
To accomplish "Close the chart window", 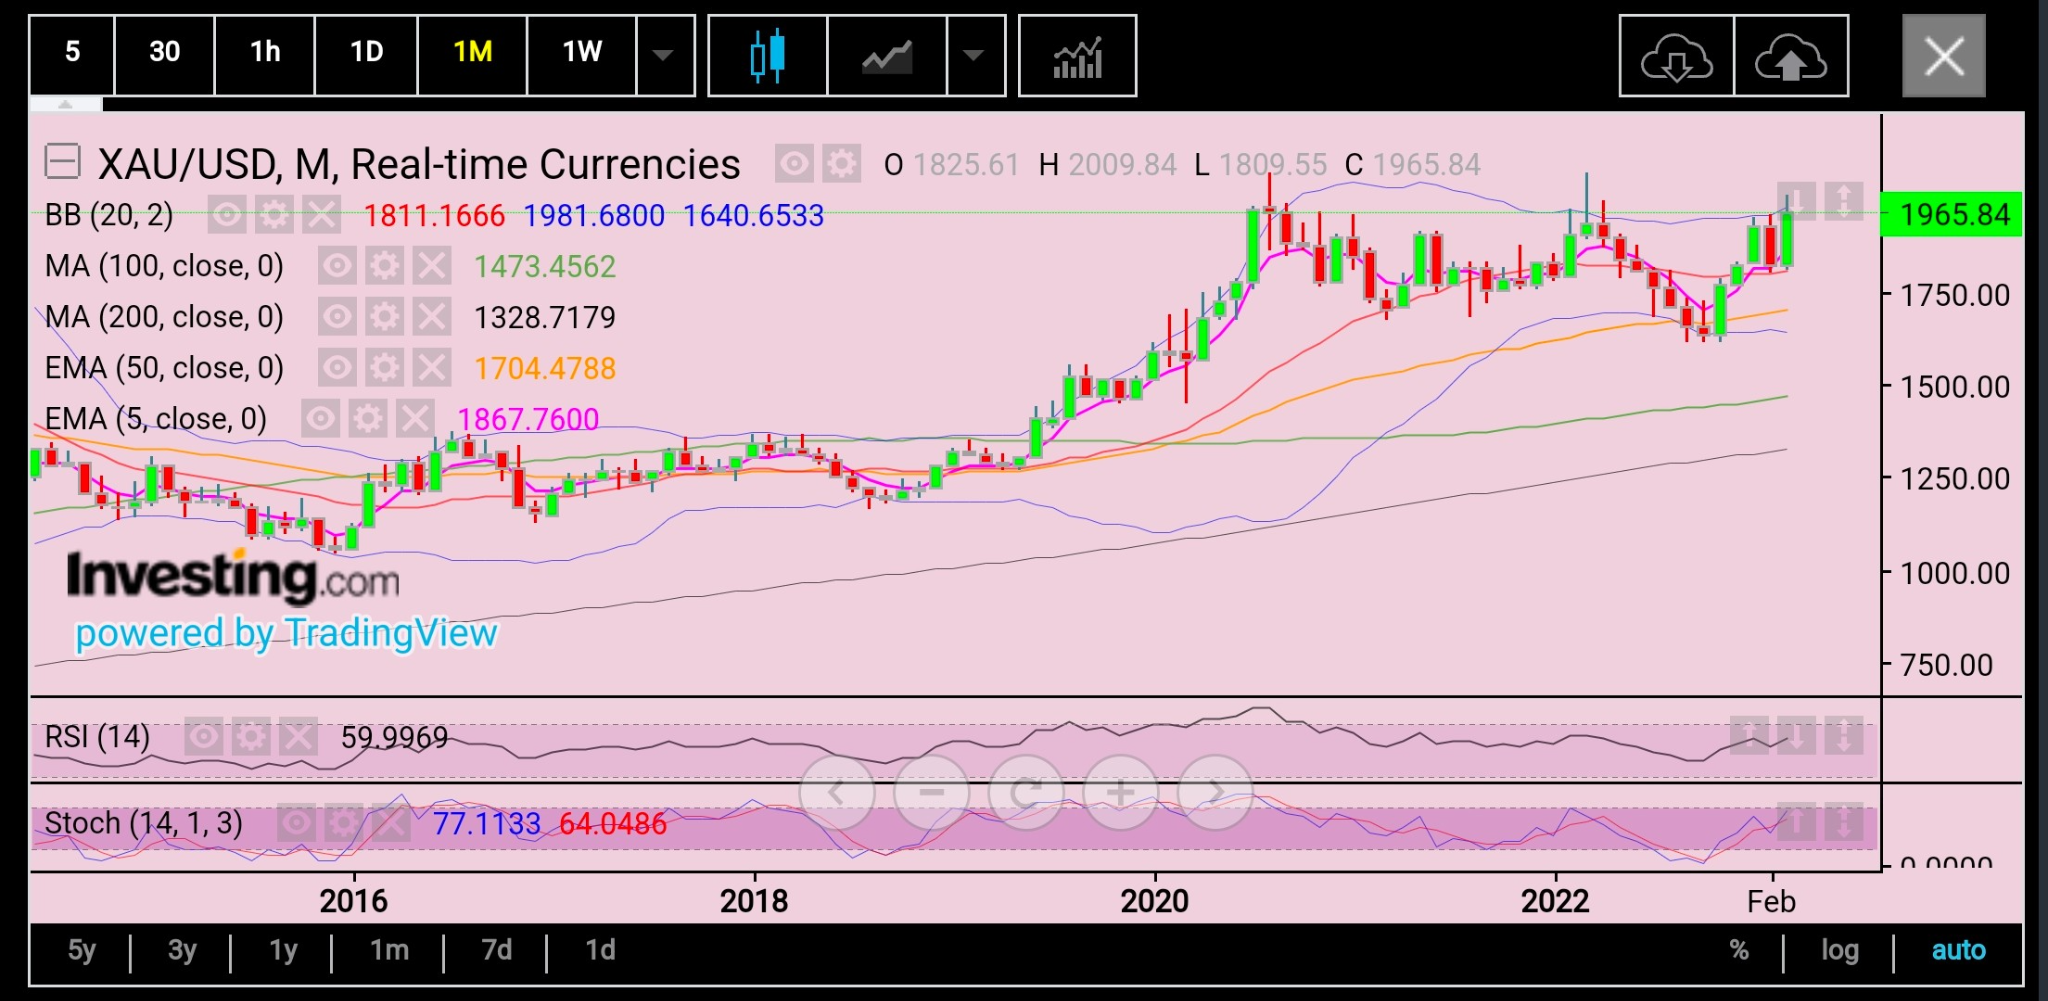I will (x=1943, y=55).
